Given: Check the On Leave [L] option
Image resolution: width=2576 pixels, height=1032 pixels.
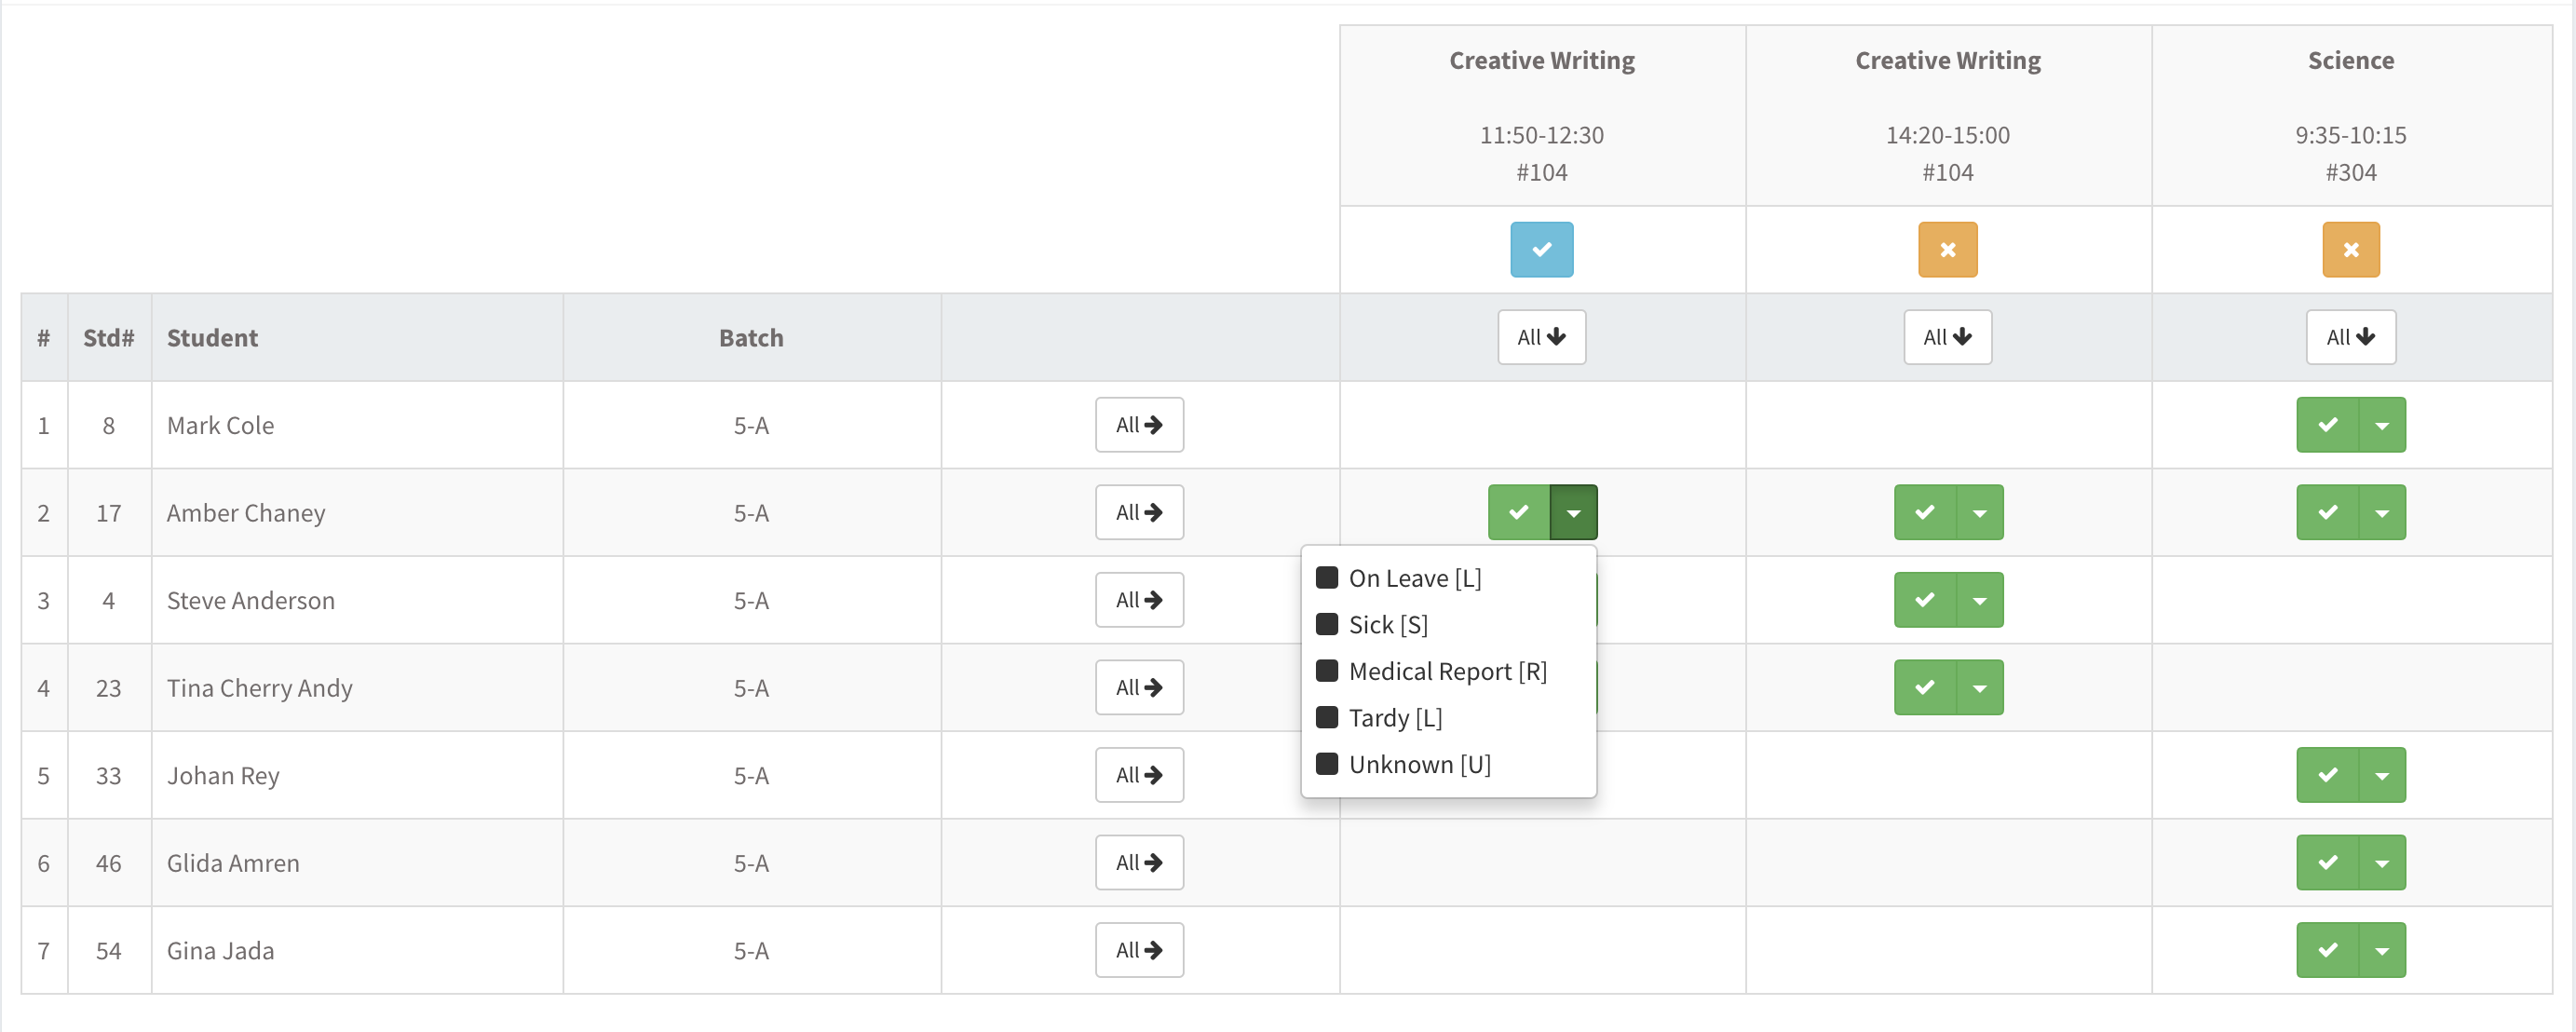Looking at the screenshot, I should click(x=1327, y=577).
